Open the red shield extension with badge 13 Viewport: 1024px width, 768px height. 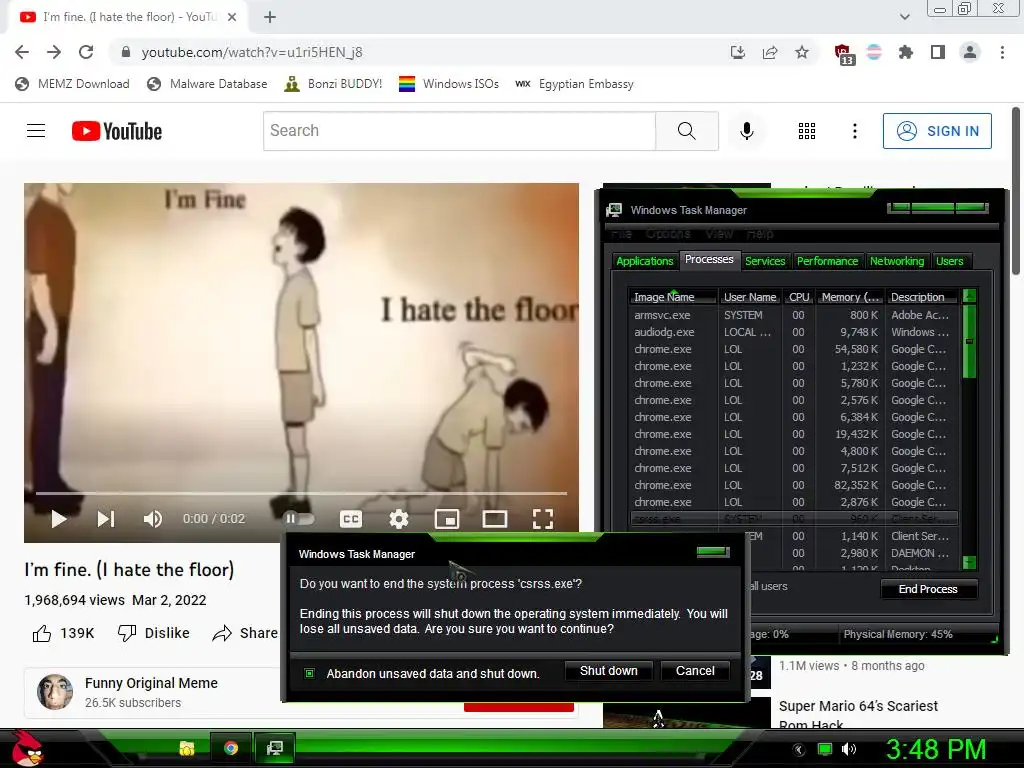coord(844,54)
